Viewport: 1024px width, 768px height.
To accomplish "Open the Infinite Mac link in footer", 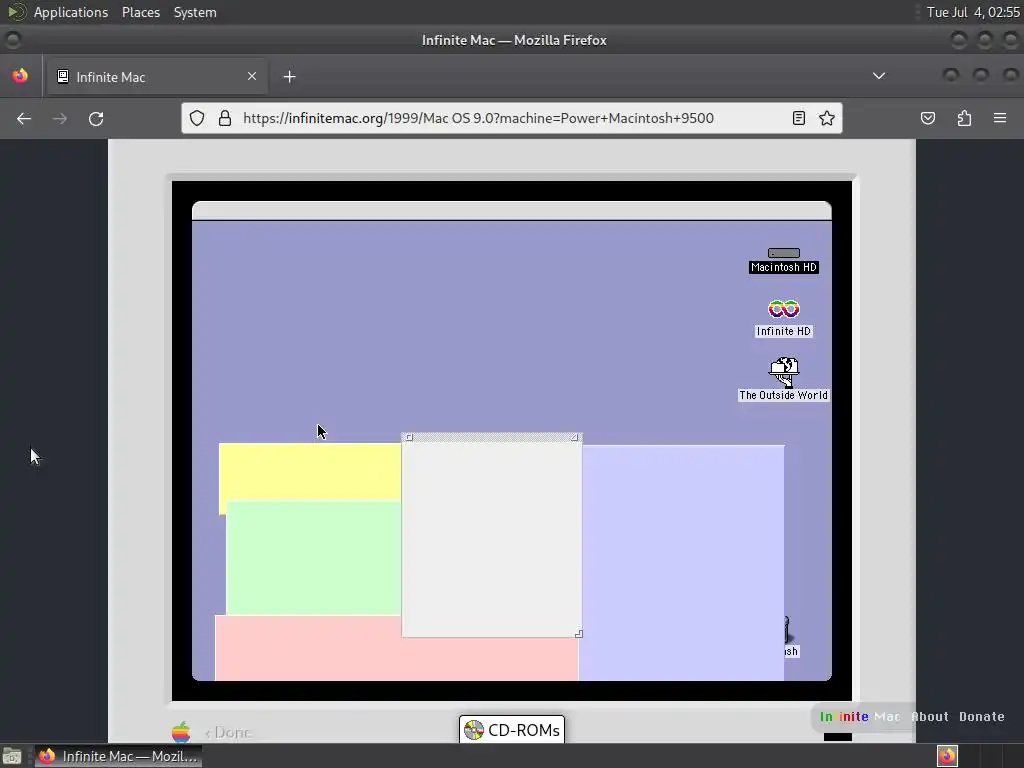I will (x=860, y=716).
